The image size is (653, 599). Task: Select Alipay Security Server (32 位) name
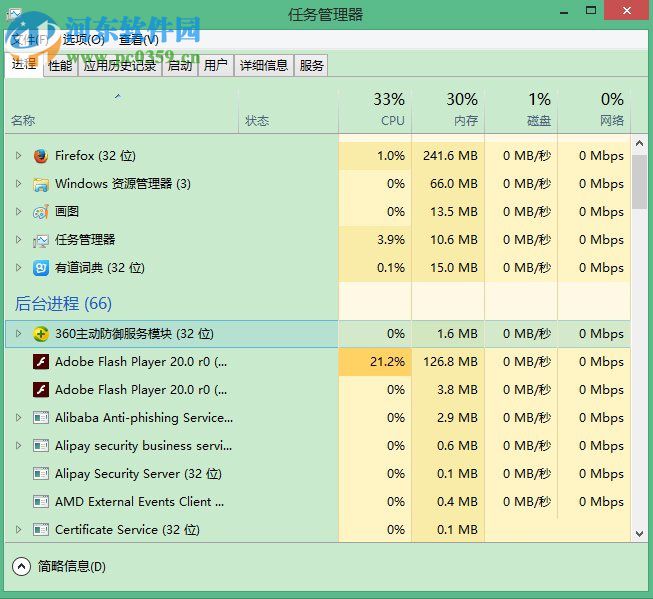point(138,474)
